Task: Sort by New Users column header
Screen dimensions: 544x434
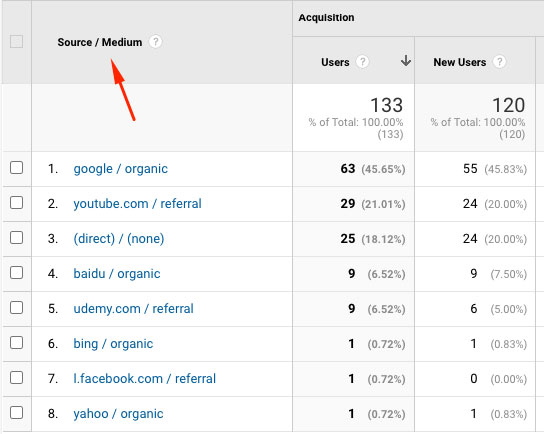Action: [460, 62]
